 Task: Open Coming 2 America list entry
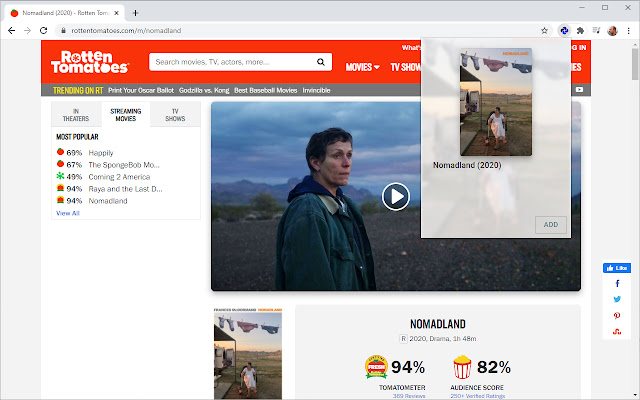tap(119, 177)
